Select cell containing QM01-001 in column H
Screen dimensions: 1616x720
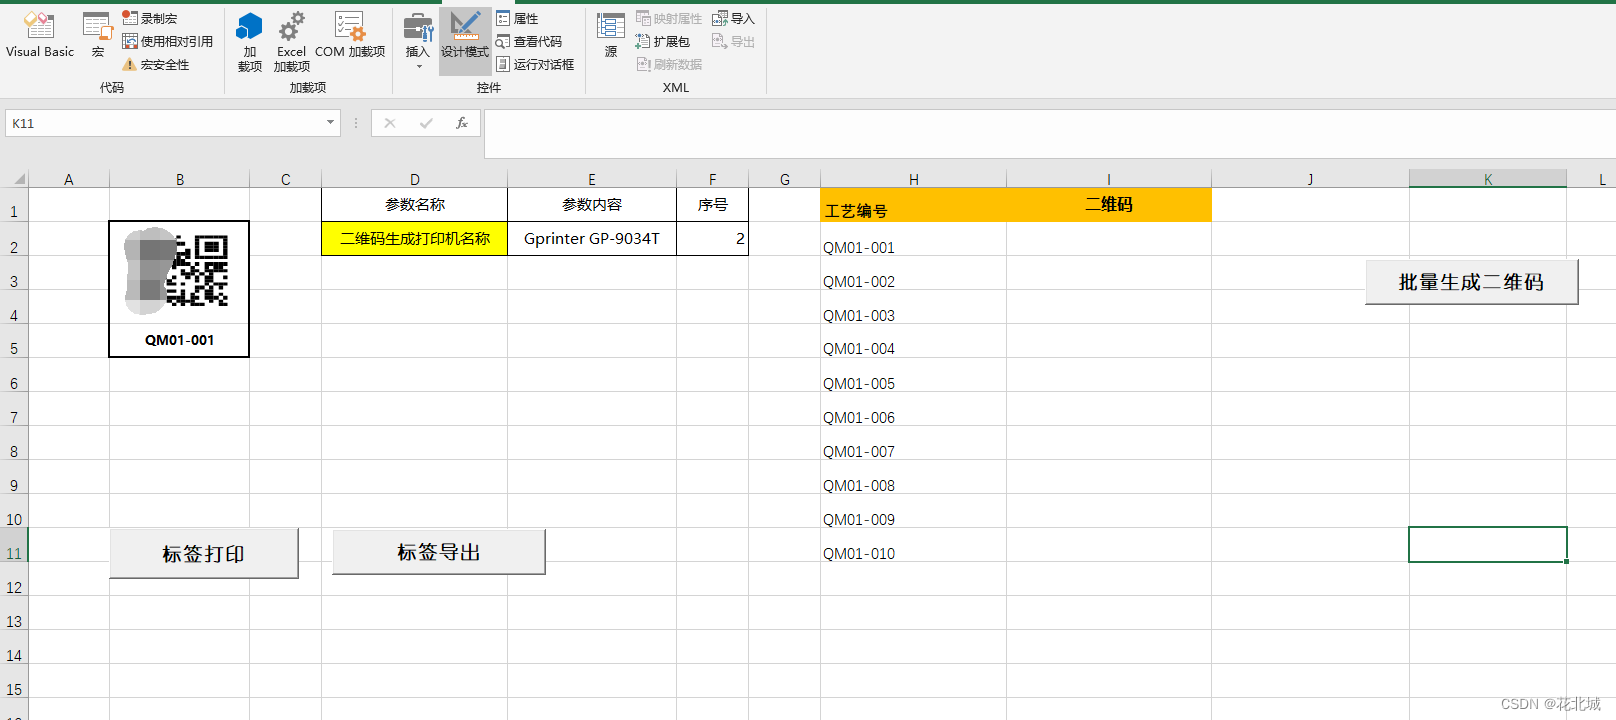point(913,239)
